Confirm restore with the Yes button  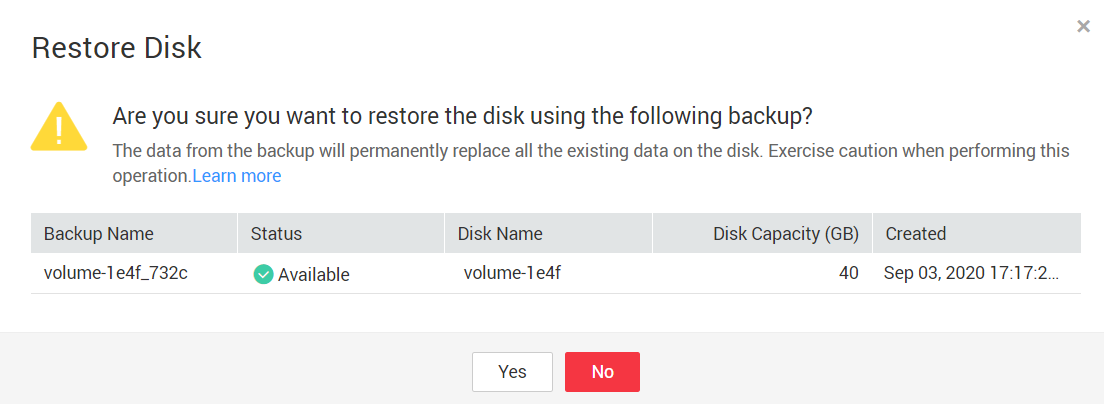512,372
